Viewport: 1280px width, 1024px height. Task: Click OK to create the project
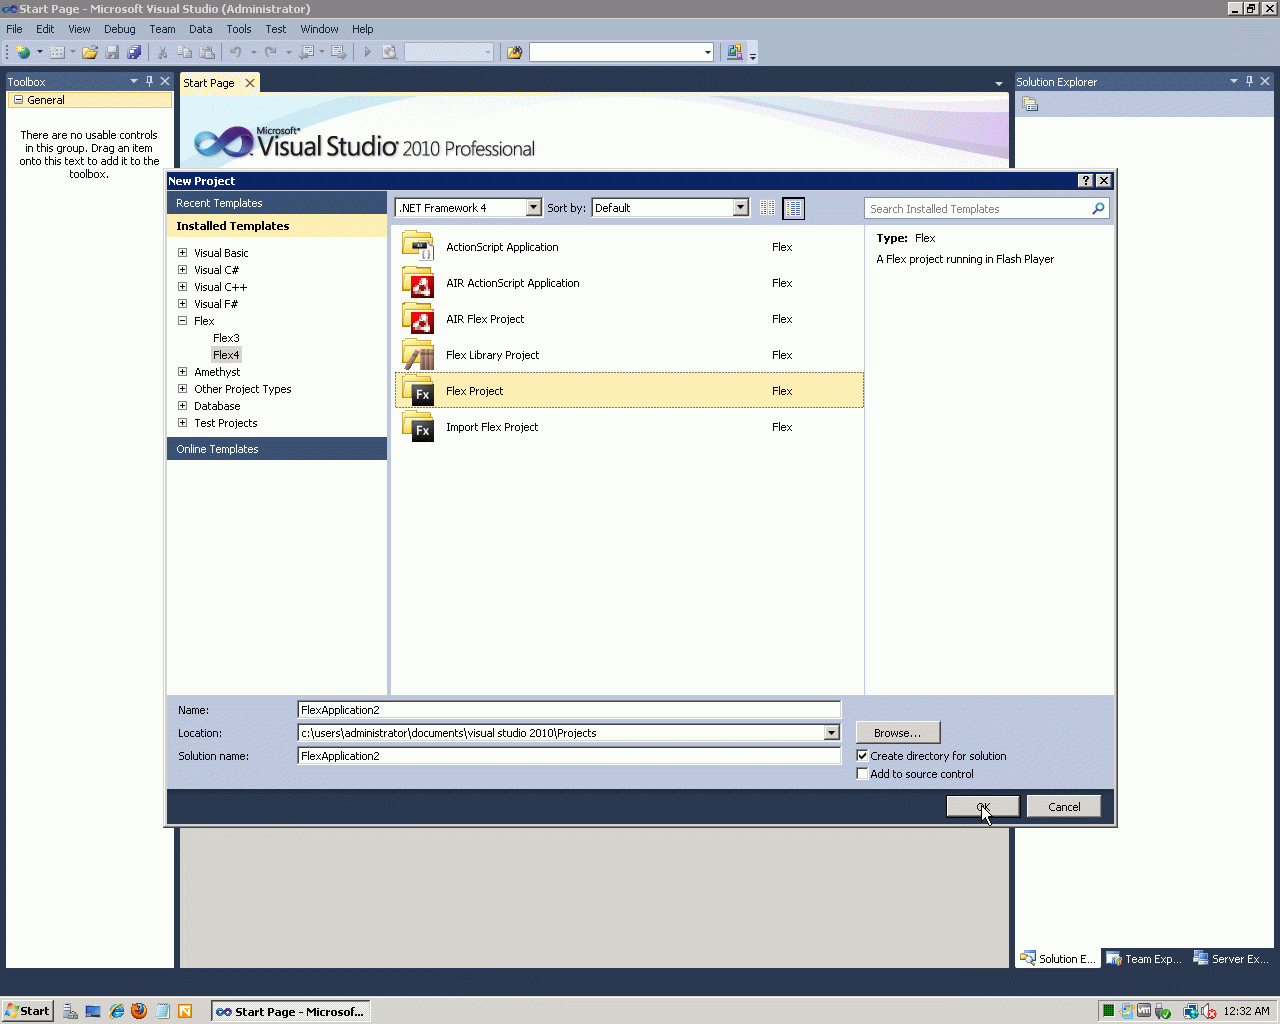(x=983, y=807)
